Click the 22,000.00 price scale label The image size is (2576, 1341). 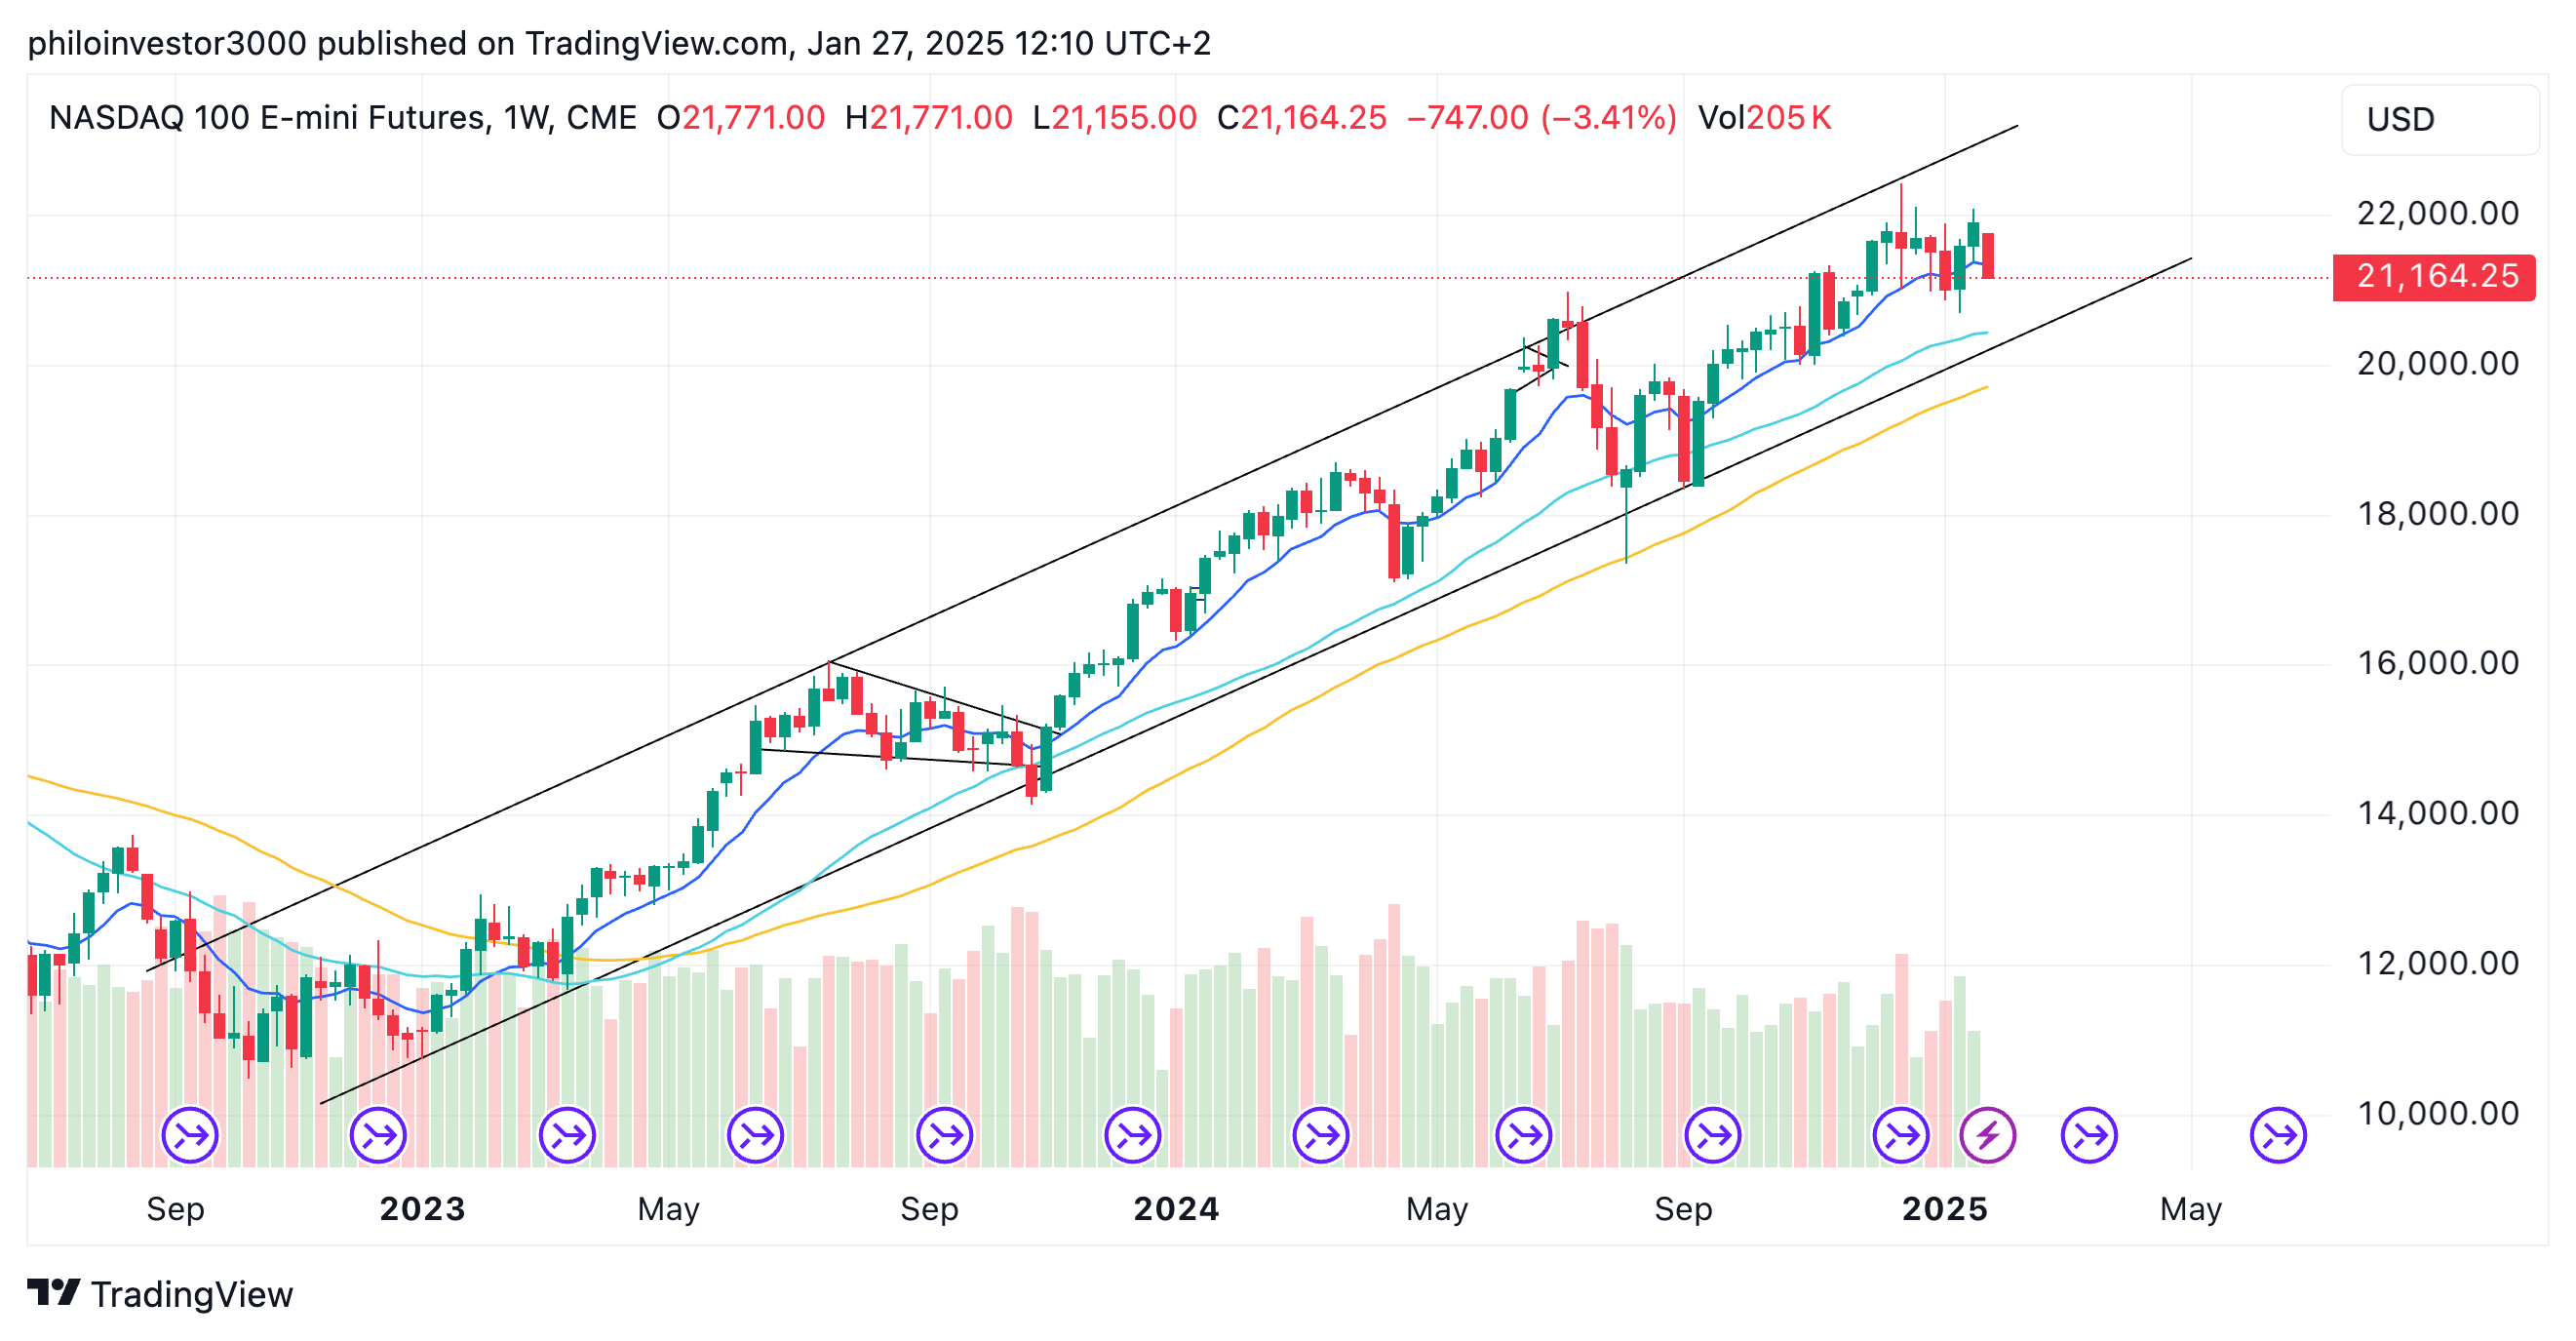(2437, 213)
